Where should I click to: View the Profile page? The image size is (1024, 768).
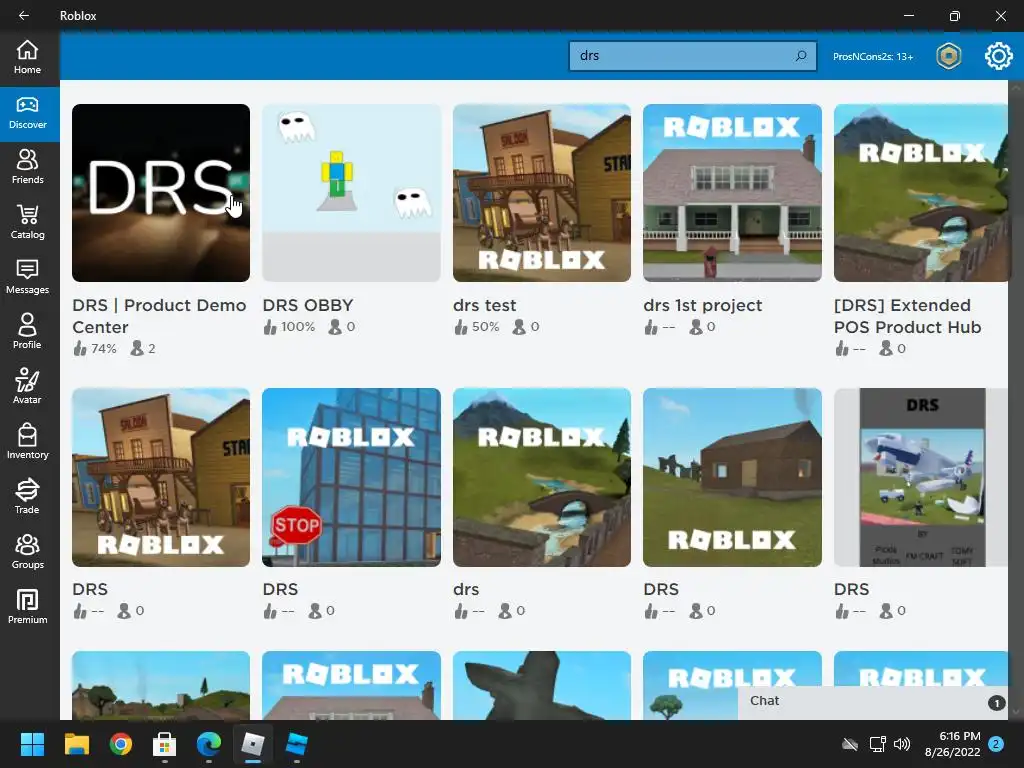coord(27,332)
